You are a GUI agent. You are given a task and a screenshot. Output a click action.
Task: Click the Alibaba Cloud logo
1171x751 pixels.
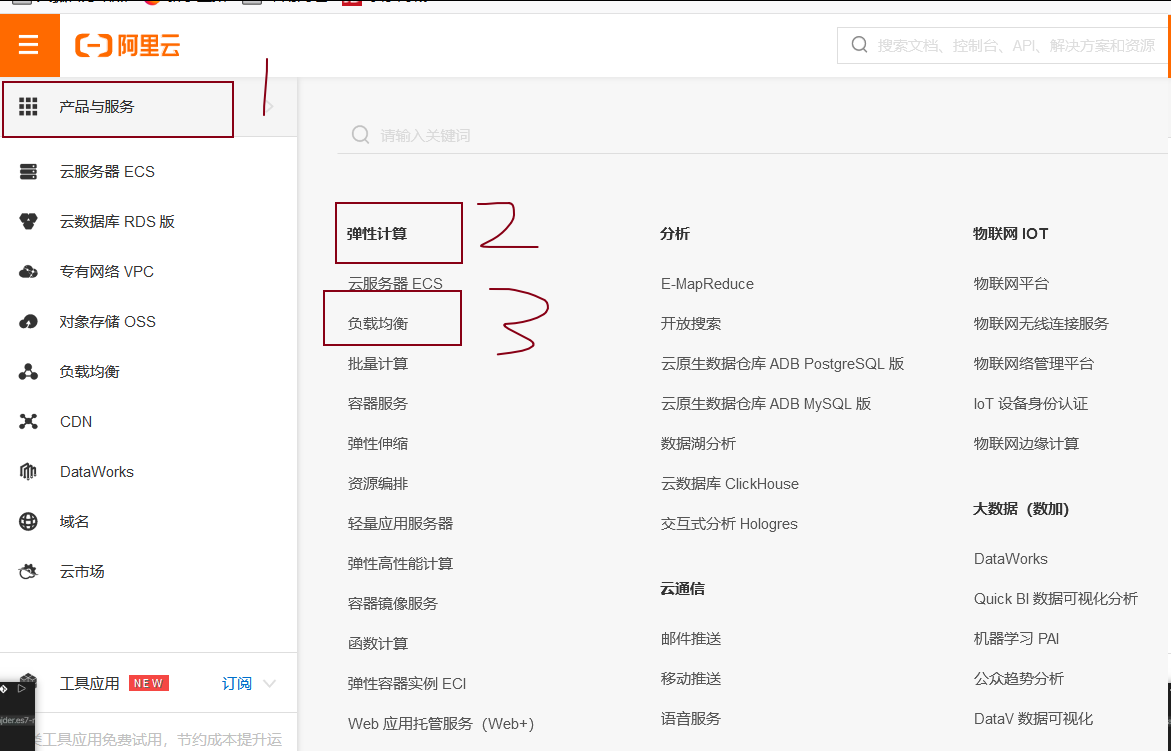(128, 46)
